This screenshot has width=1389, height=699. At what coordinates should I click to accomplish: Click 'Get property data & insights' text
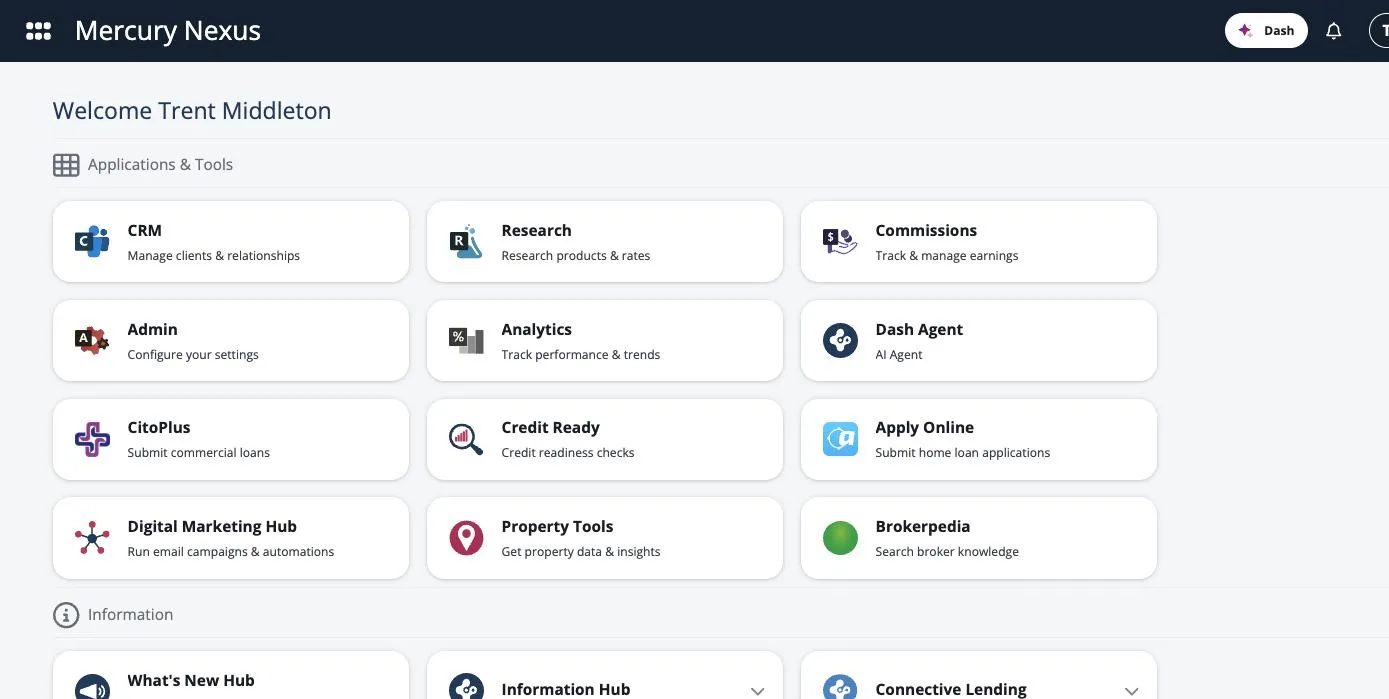(580, 552)
